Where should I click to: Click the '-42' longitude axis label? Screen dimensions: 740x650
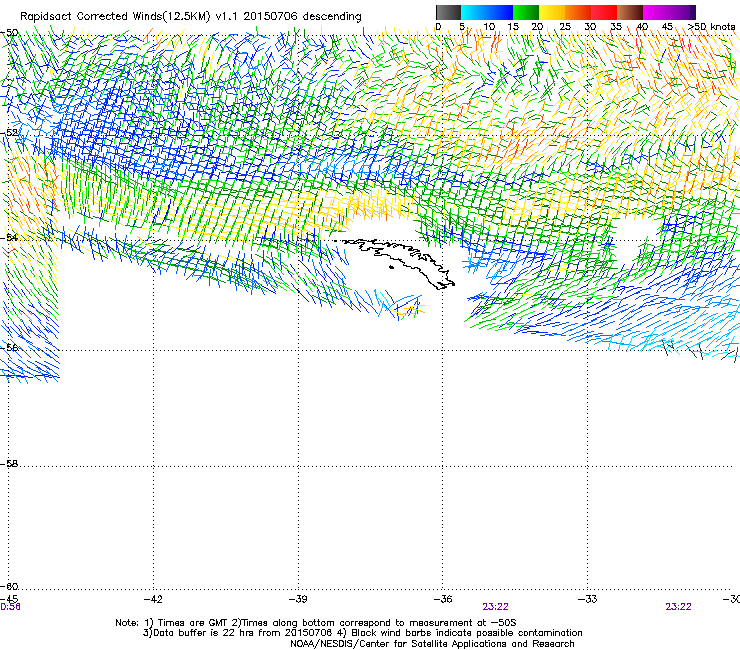coord(153,599)
